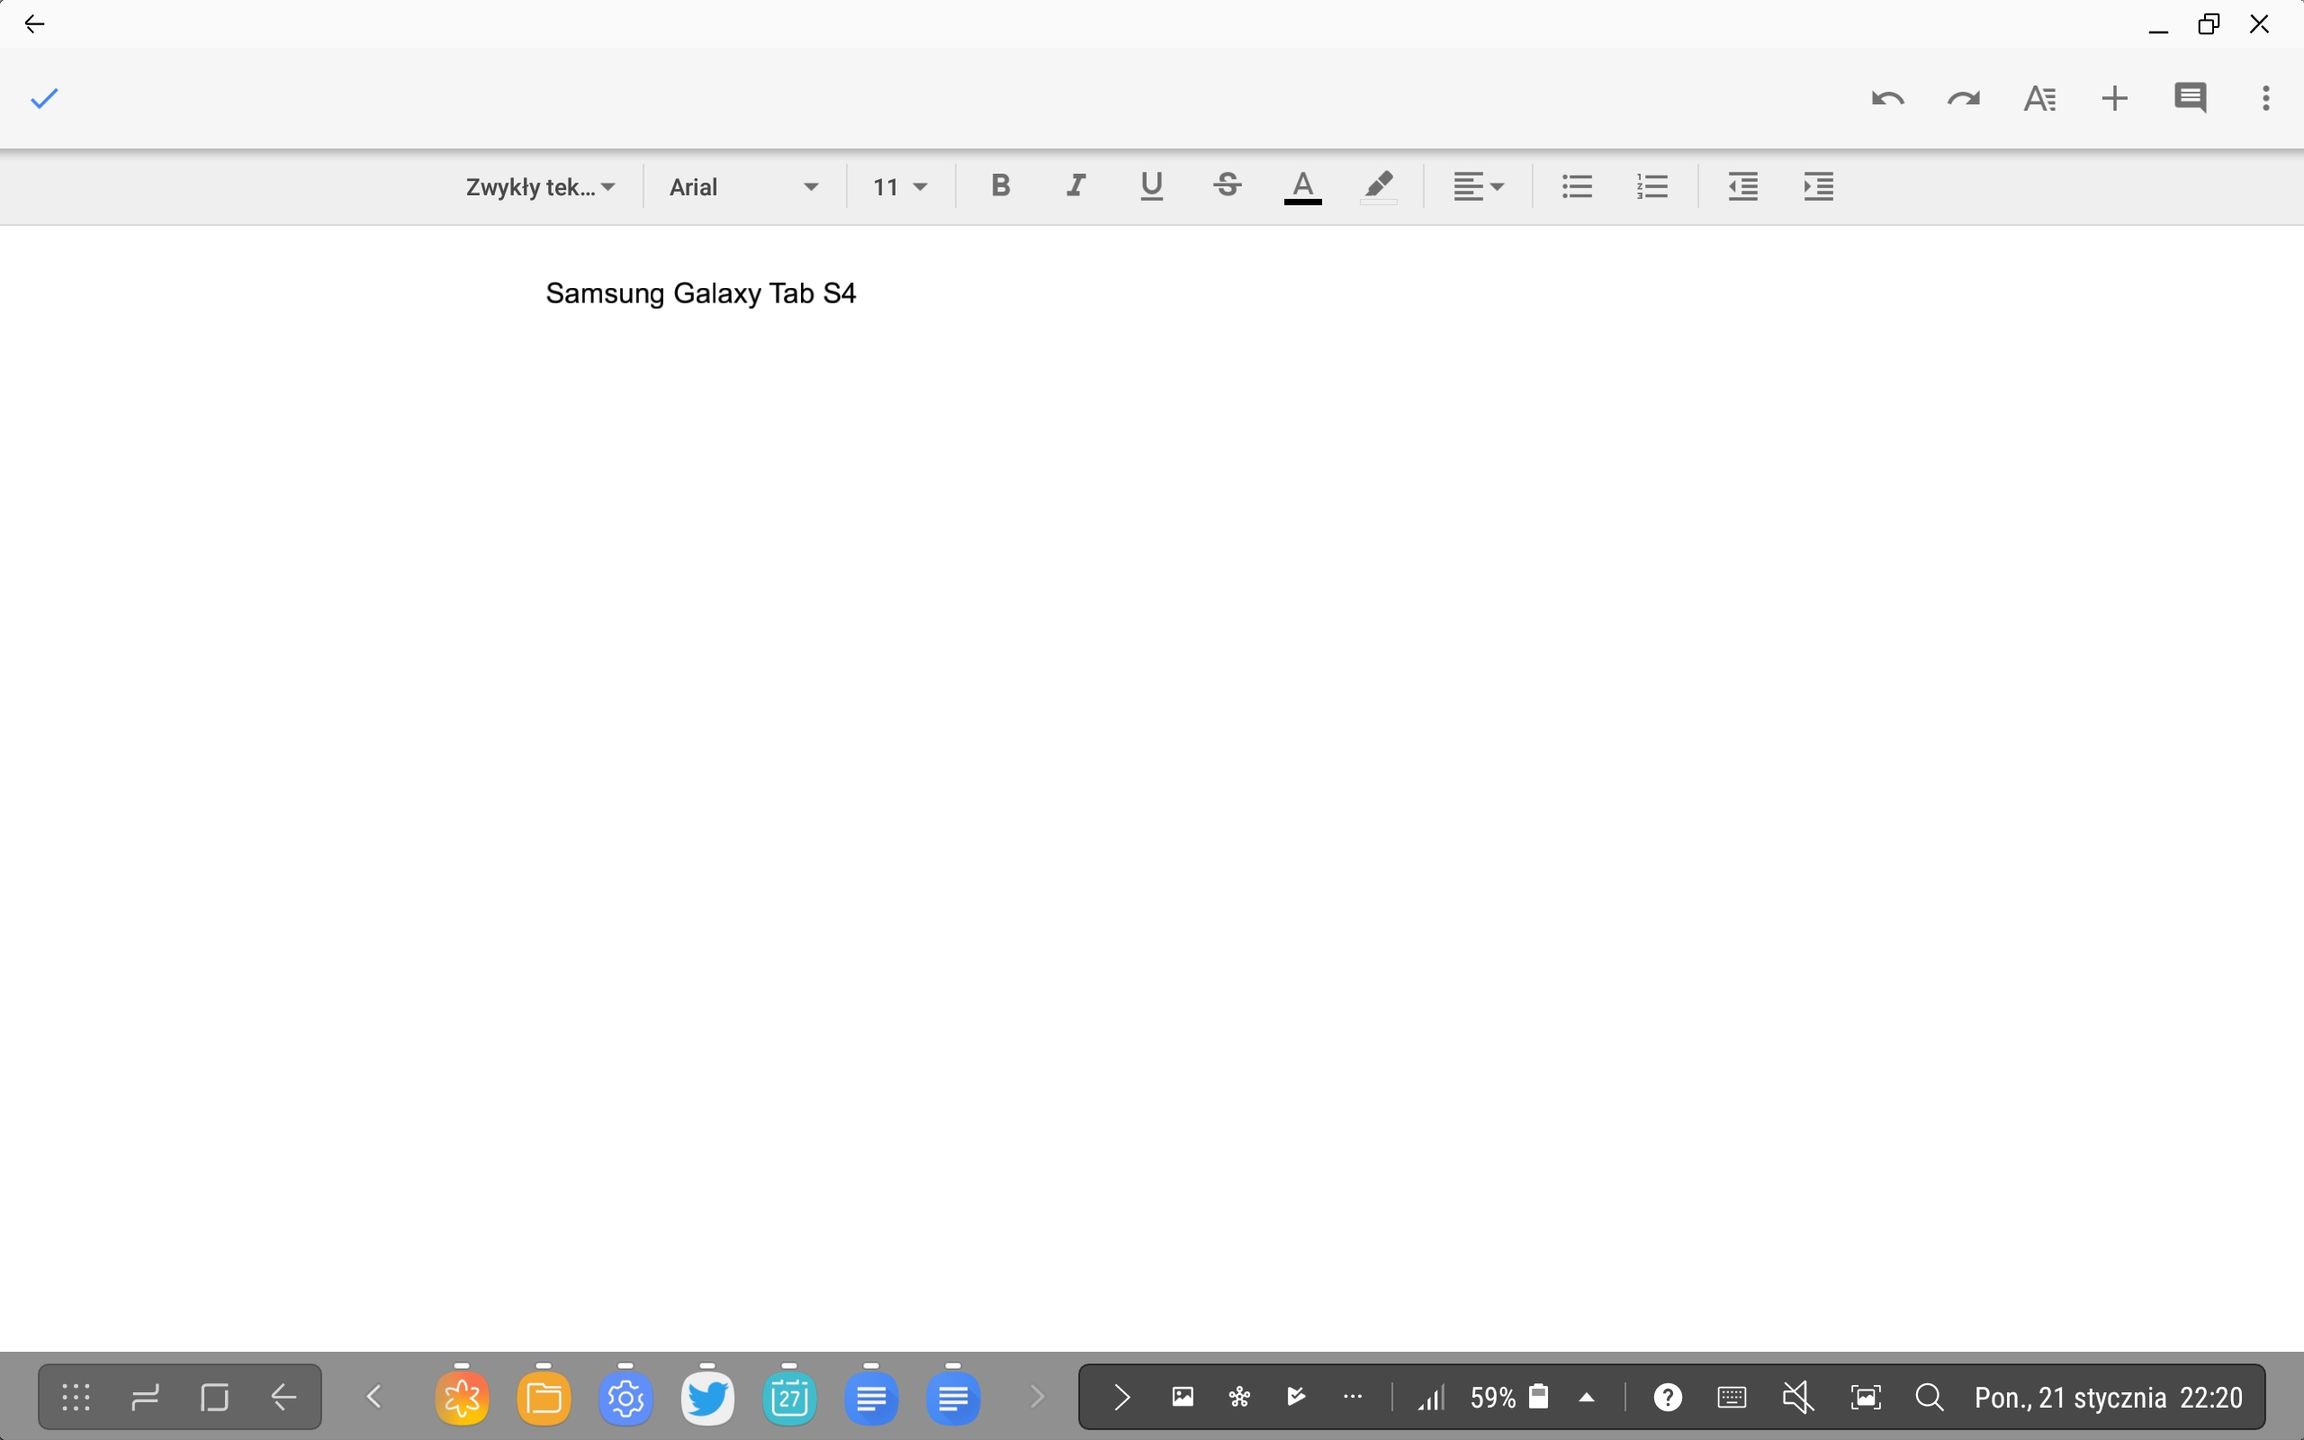Image resolution: width=2304 pixels, height=1440 pixels.
Task: Pick text color with the underlined A
Action: [1302, 187]
